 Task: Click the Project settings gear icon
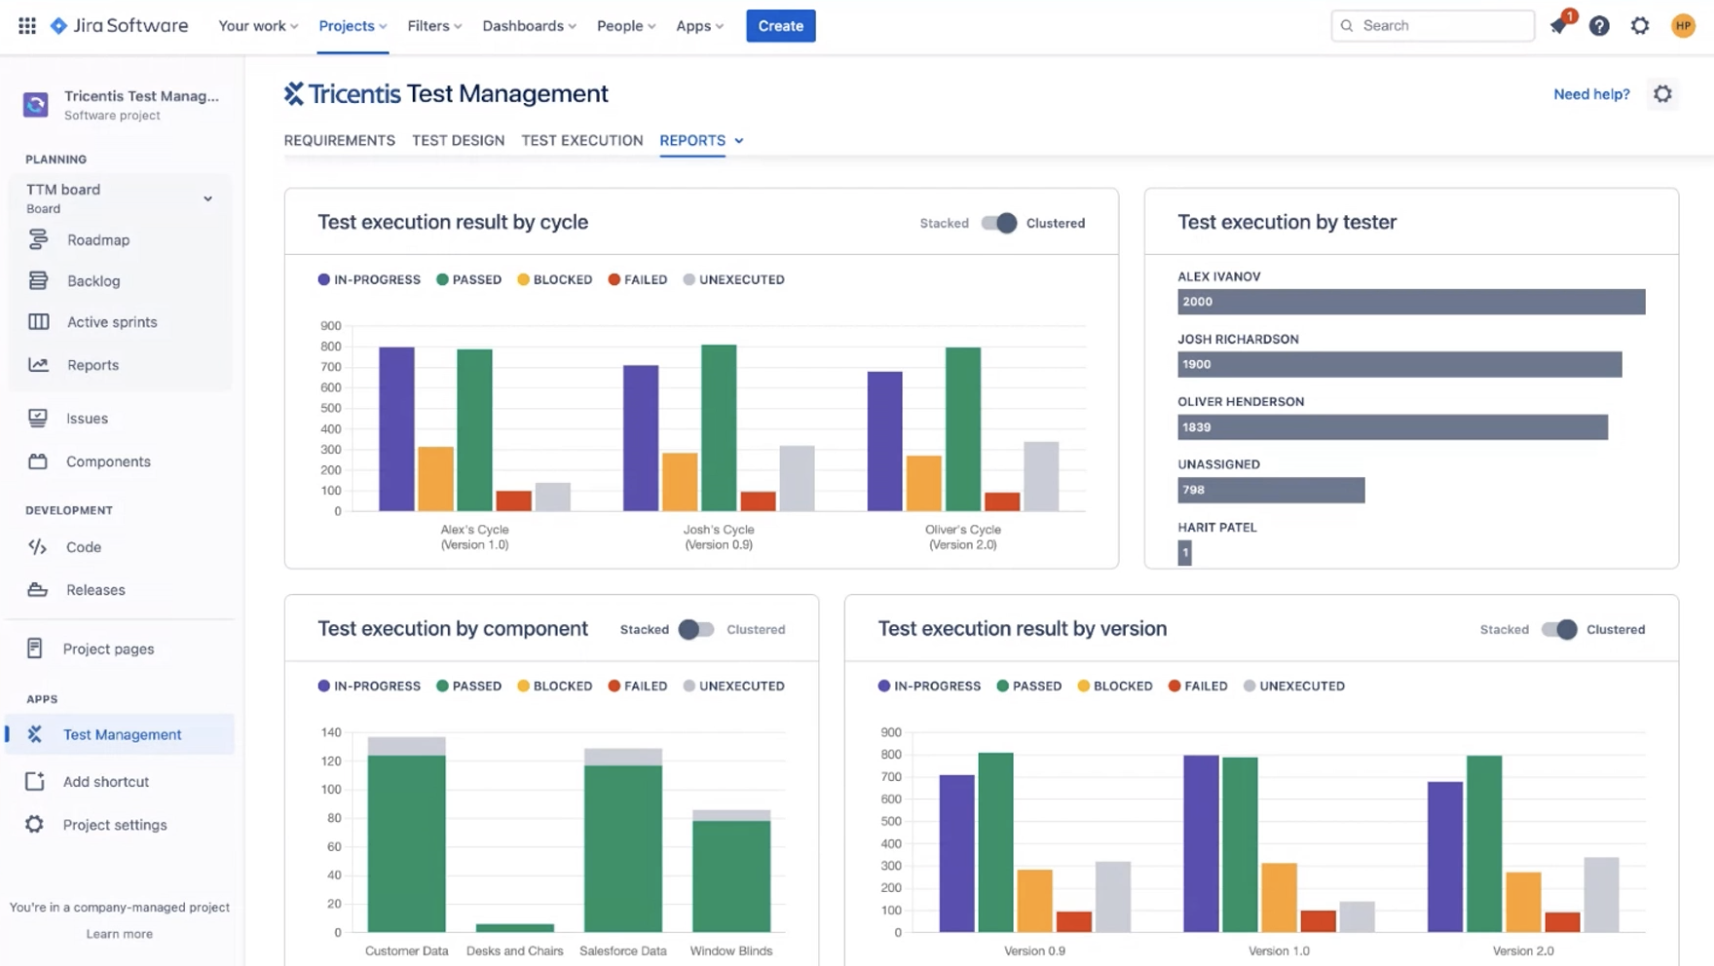tap(35, 824)
